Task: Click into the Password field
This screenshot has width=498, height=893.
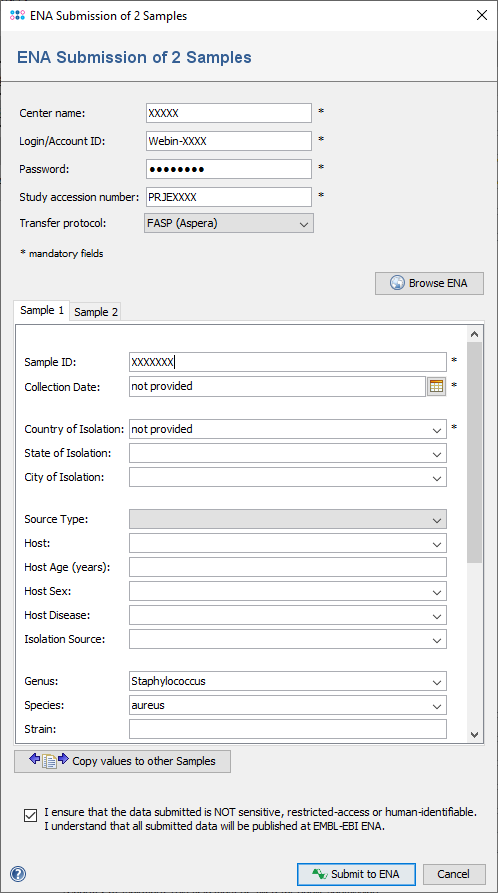Action: 228,169
